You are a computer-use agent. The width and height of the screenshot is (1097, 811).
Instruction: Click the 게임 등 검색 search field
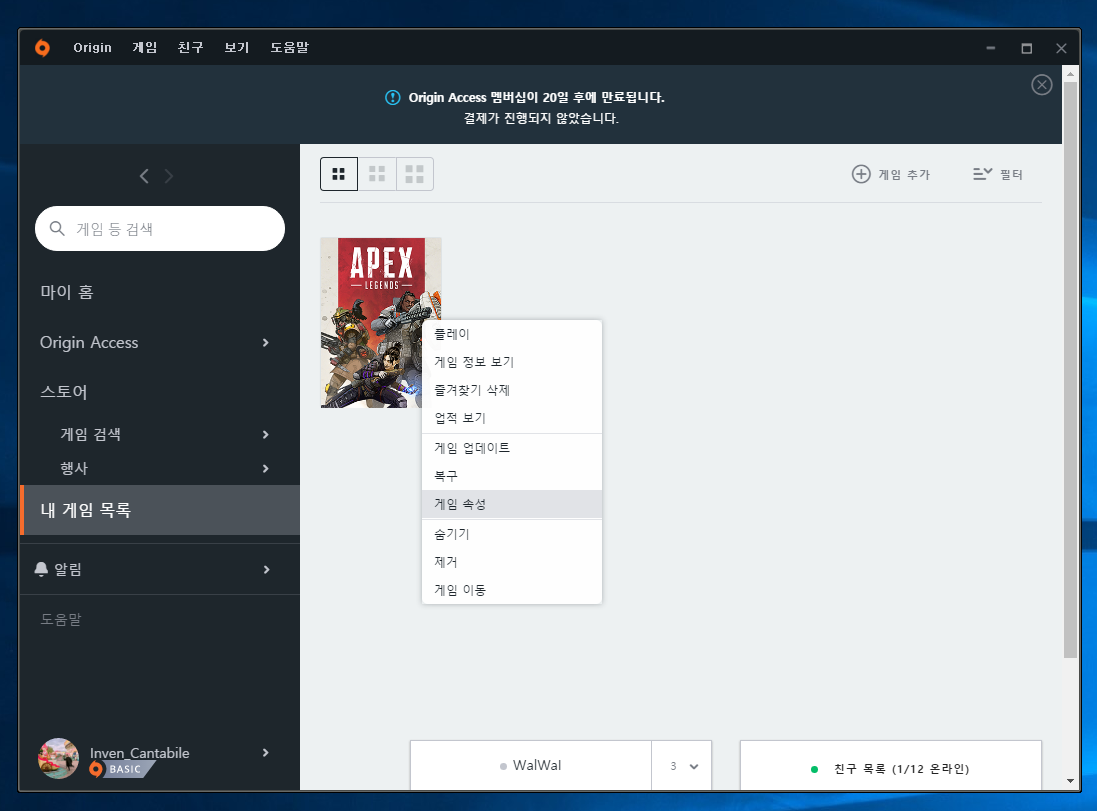[x=160, y=228]
